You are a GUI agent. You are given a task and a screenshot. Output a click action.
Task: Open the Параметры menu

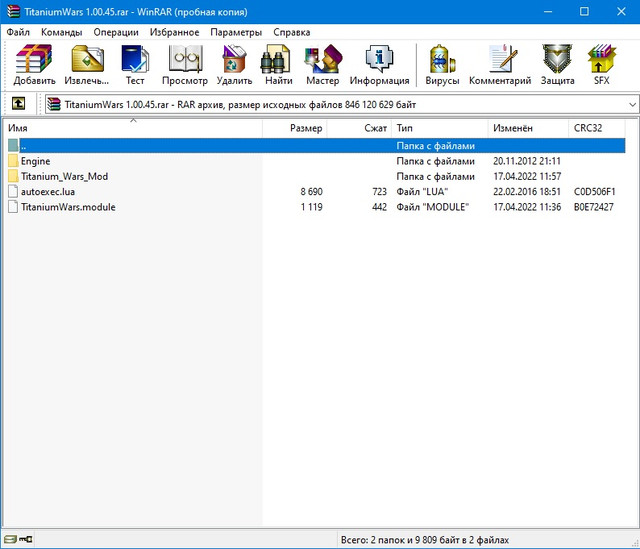(236, 32)
